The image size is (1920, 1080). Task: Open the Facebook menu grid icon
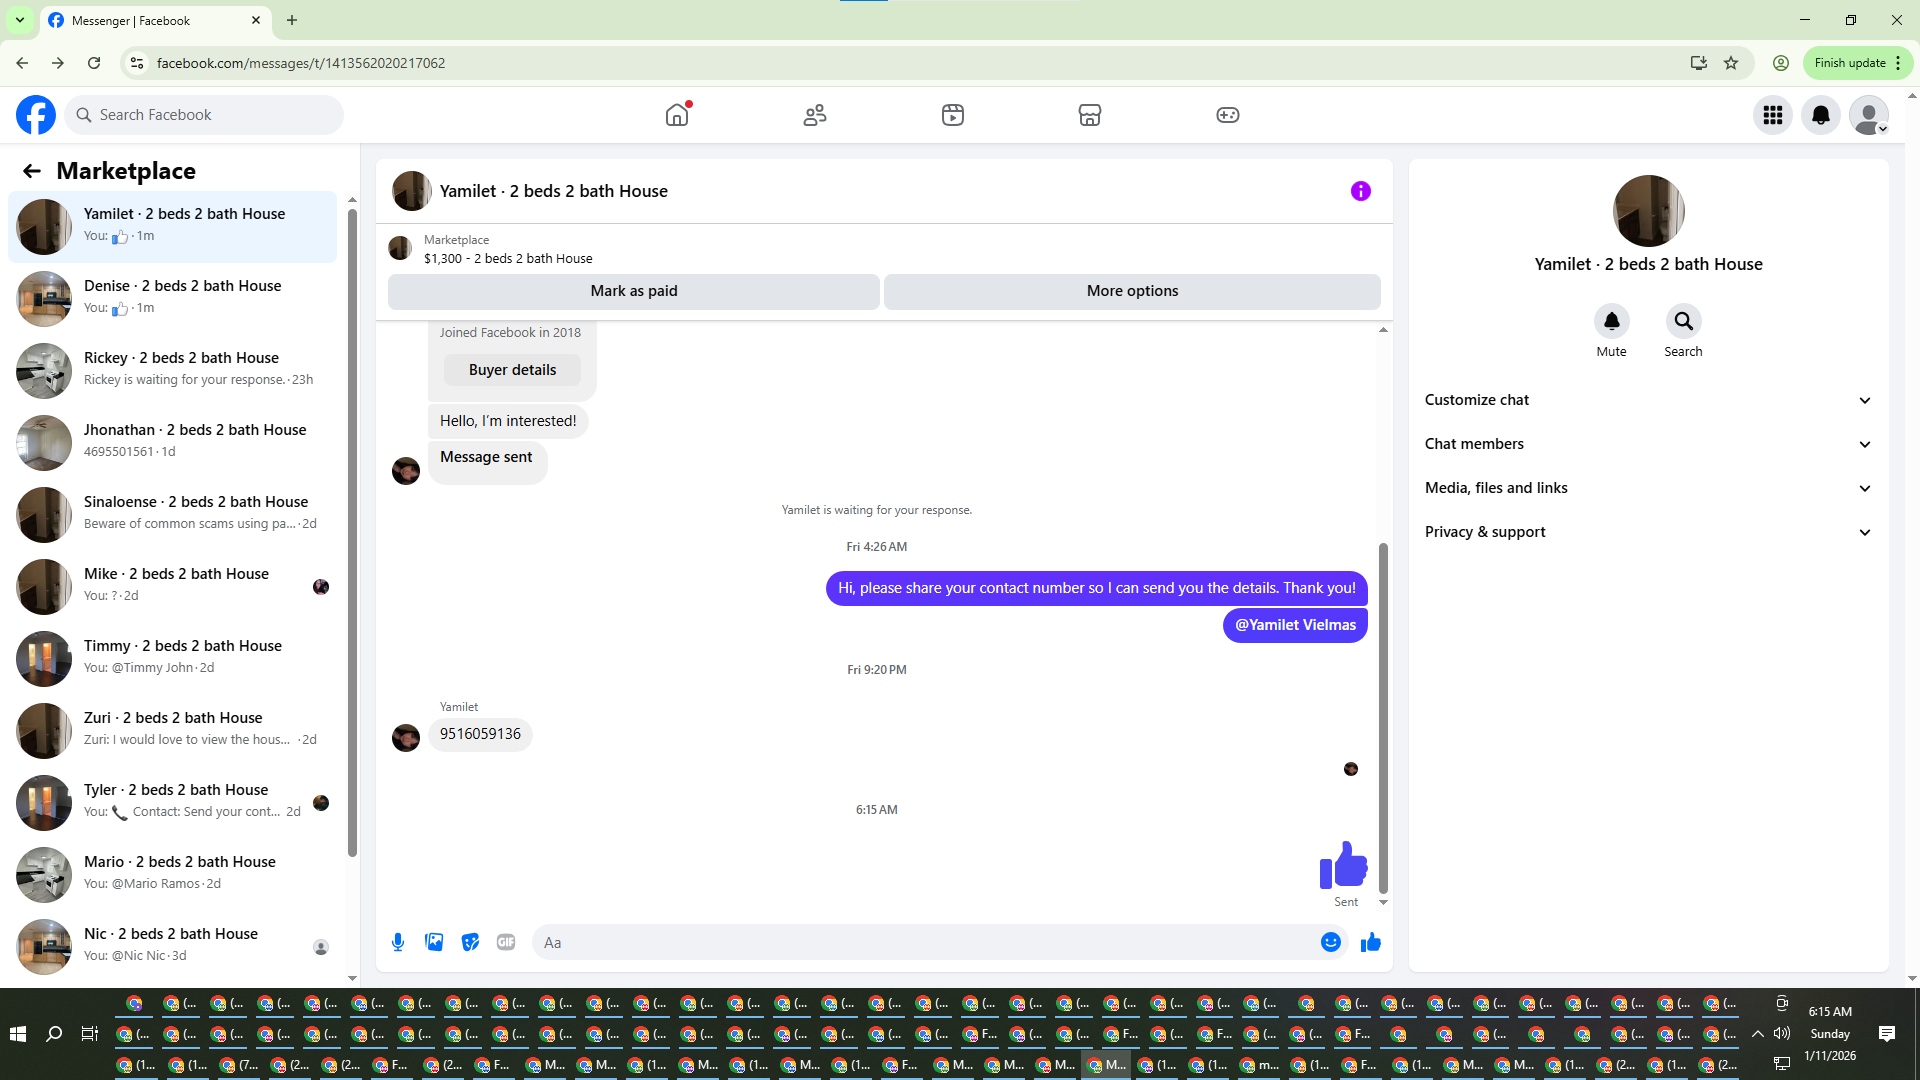[1773, 115]
